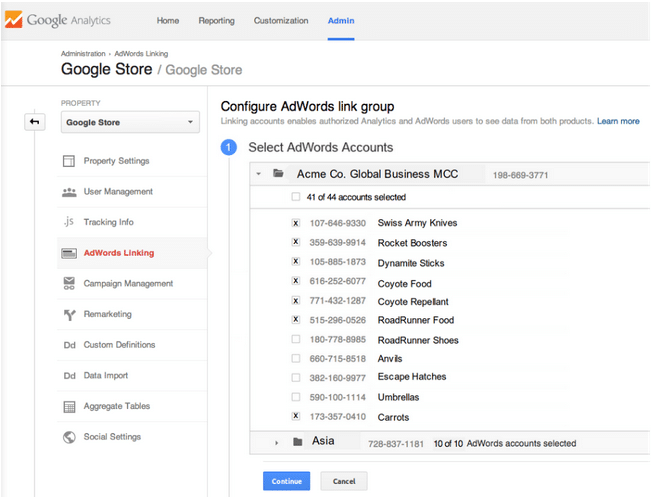The height and width of the screenshot is (498, 654).
Task: Click account ID 198-669-3771
Action: tap(520, 175)
